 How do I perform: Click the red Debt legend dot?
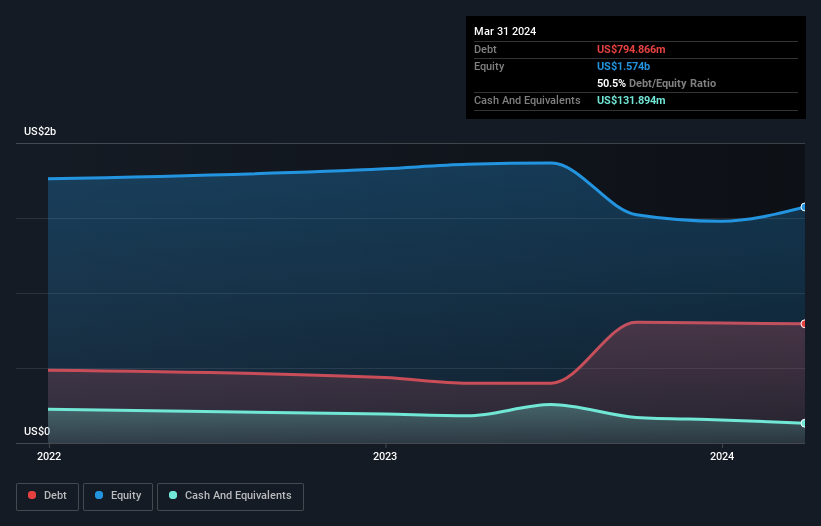coord(32,495)
